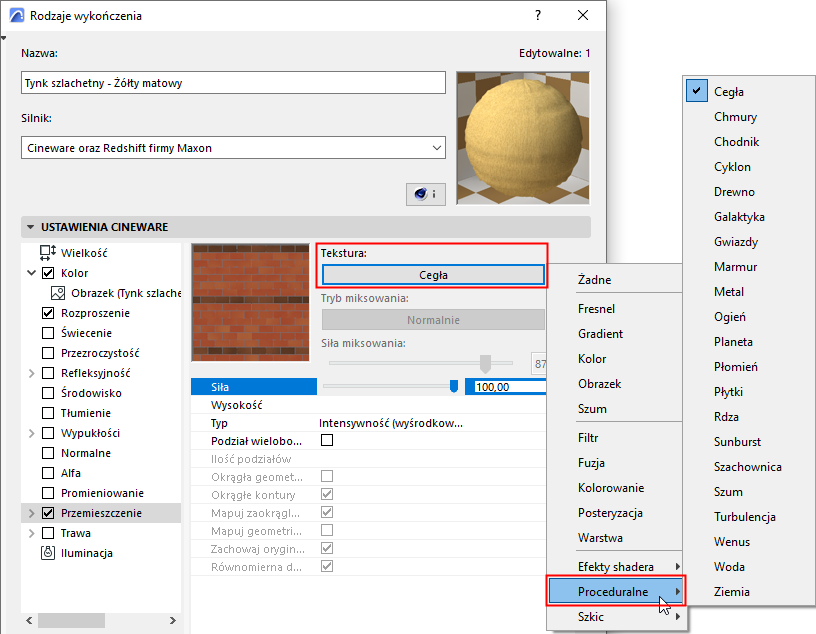816x634 pixels.
Task: Enable the Przezroczystość checkbox
Action: 48,353
